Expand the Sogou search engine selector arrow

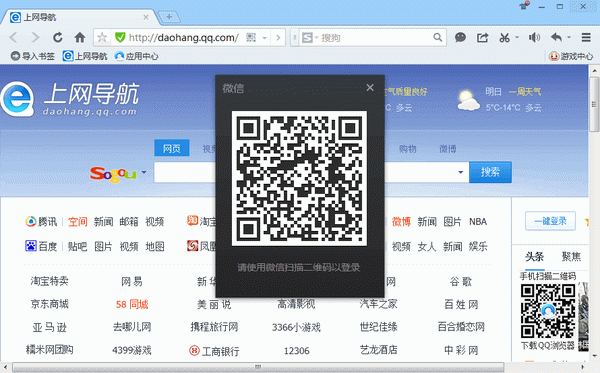click(x=144, y=172)
